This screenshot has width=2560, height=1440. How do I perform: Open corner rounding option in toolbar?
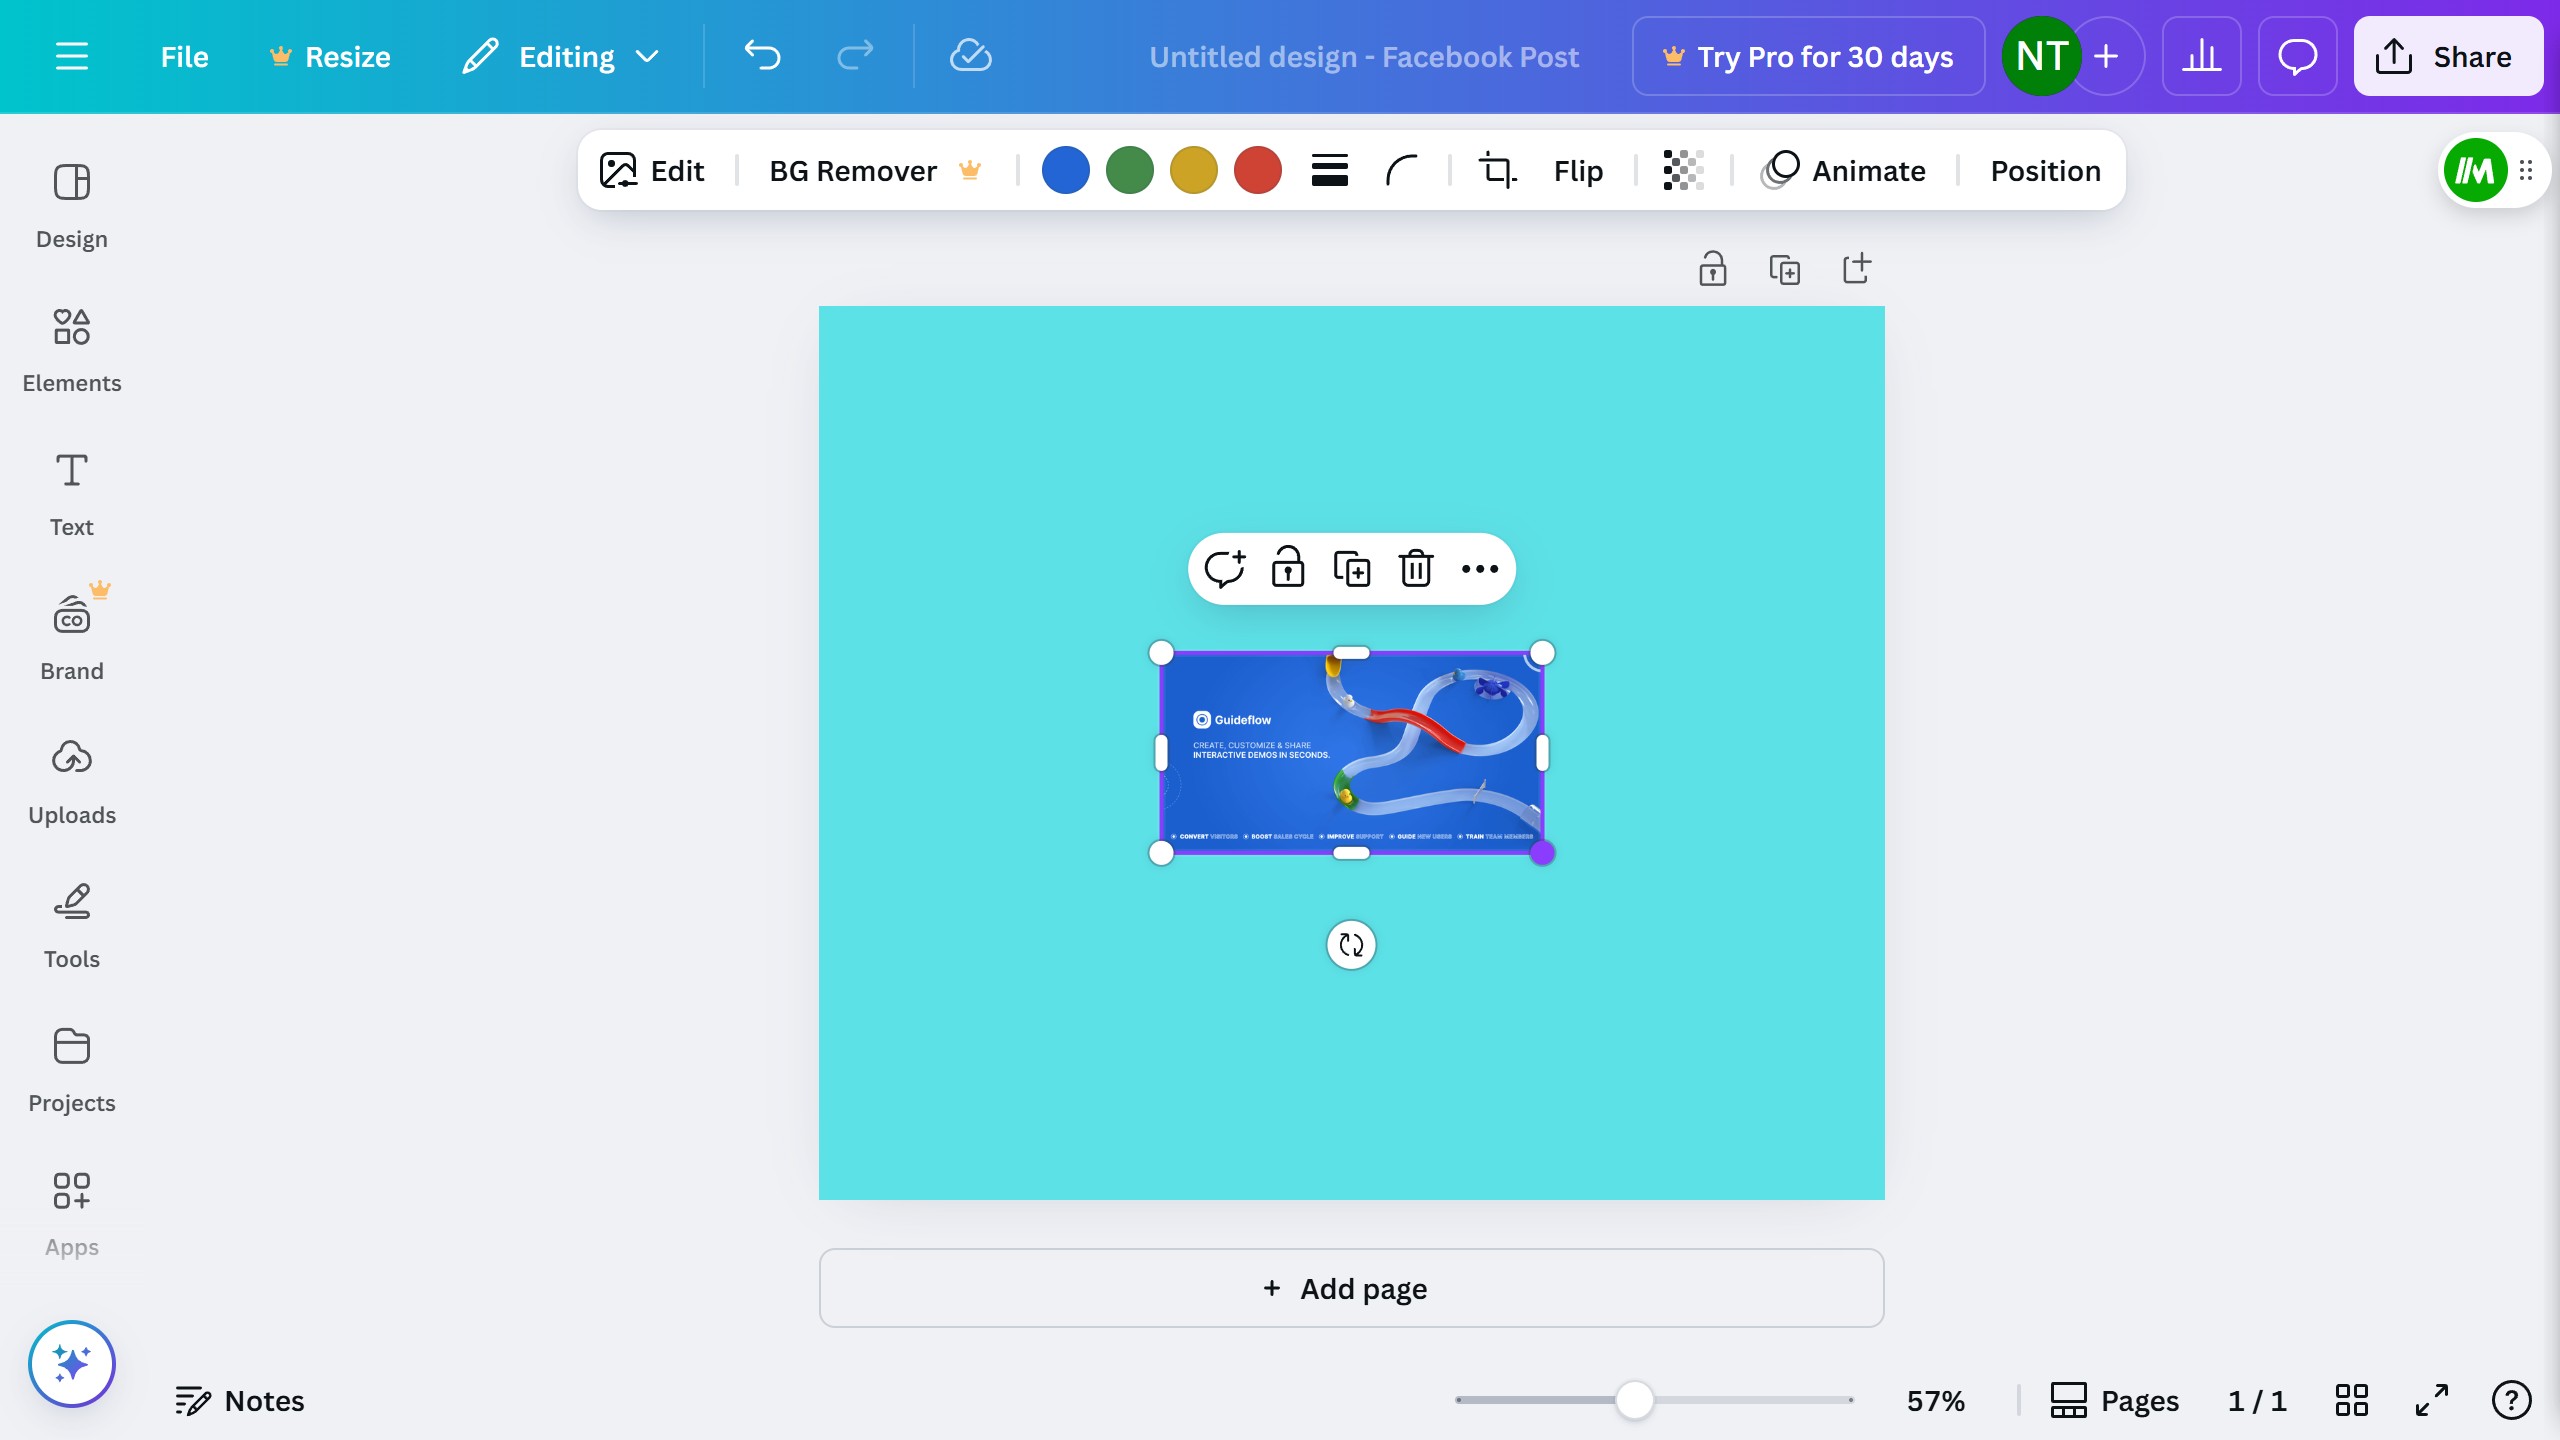click(x=1401, y=171)
